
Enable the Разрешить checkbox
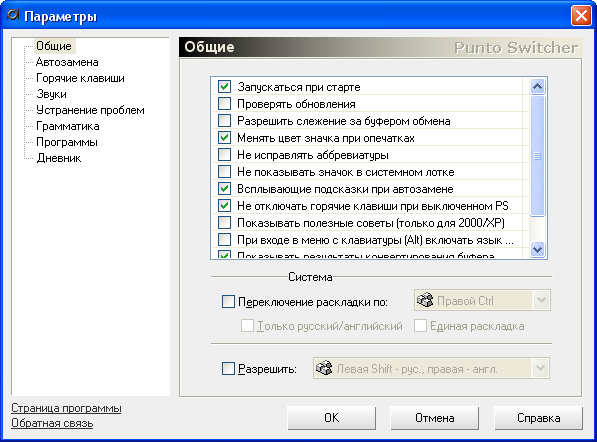click(228, 369)
